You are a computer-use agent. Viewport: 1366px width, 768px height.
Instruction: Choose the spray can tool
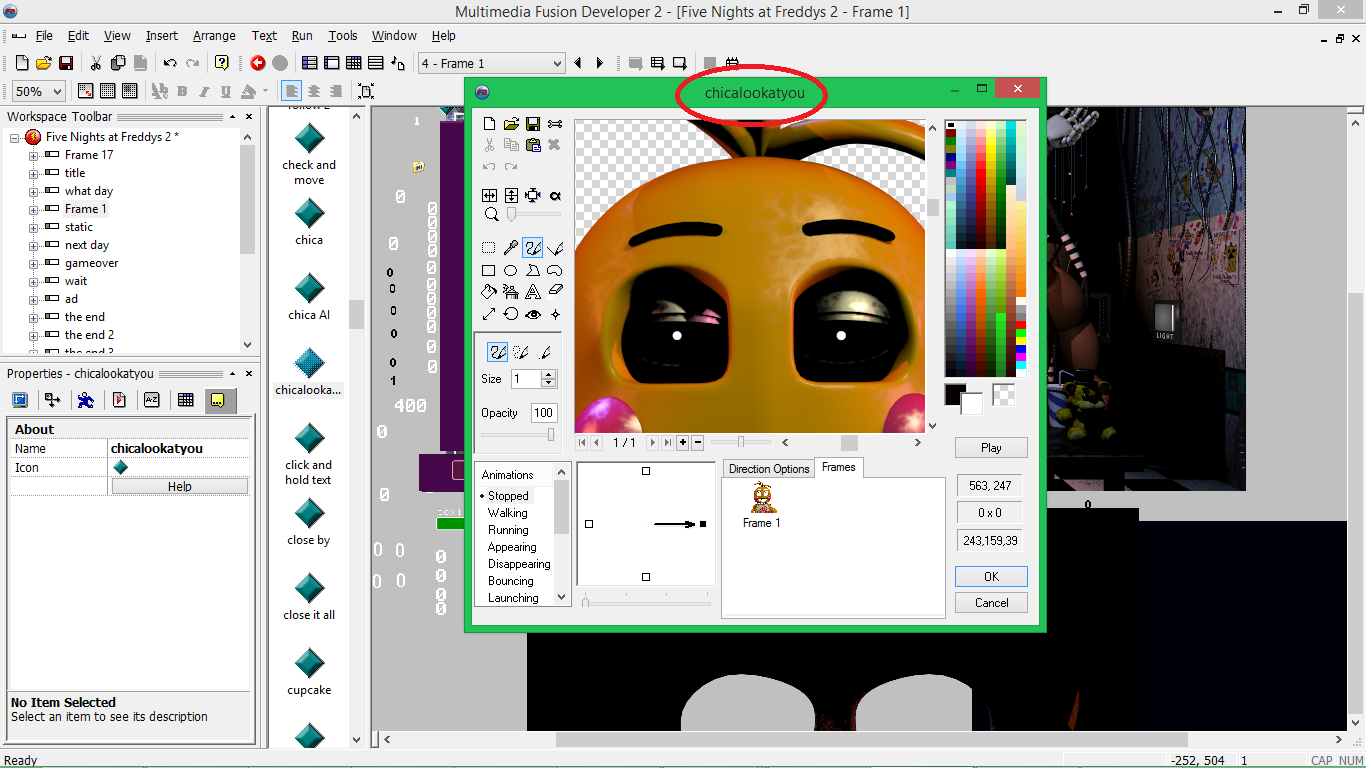[511, 292]
